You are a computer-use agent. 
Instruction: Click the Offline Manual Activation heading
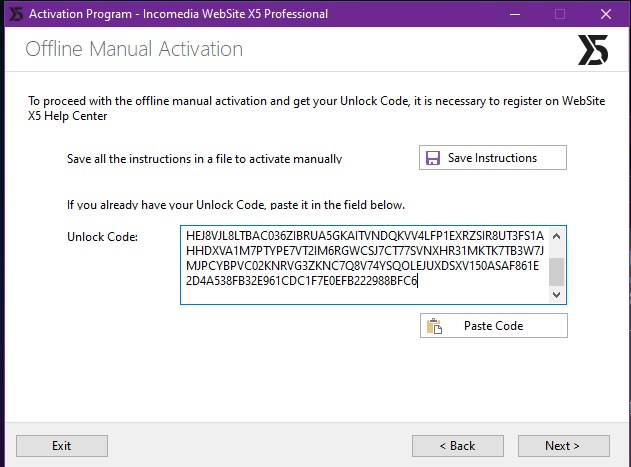pos(134,49)
